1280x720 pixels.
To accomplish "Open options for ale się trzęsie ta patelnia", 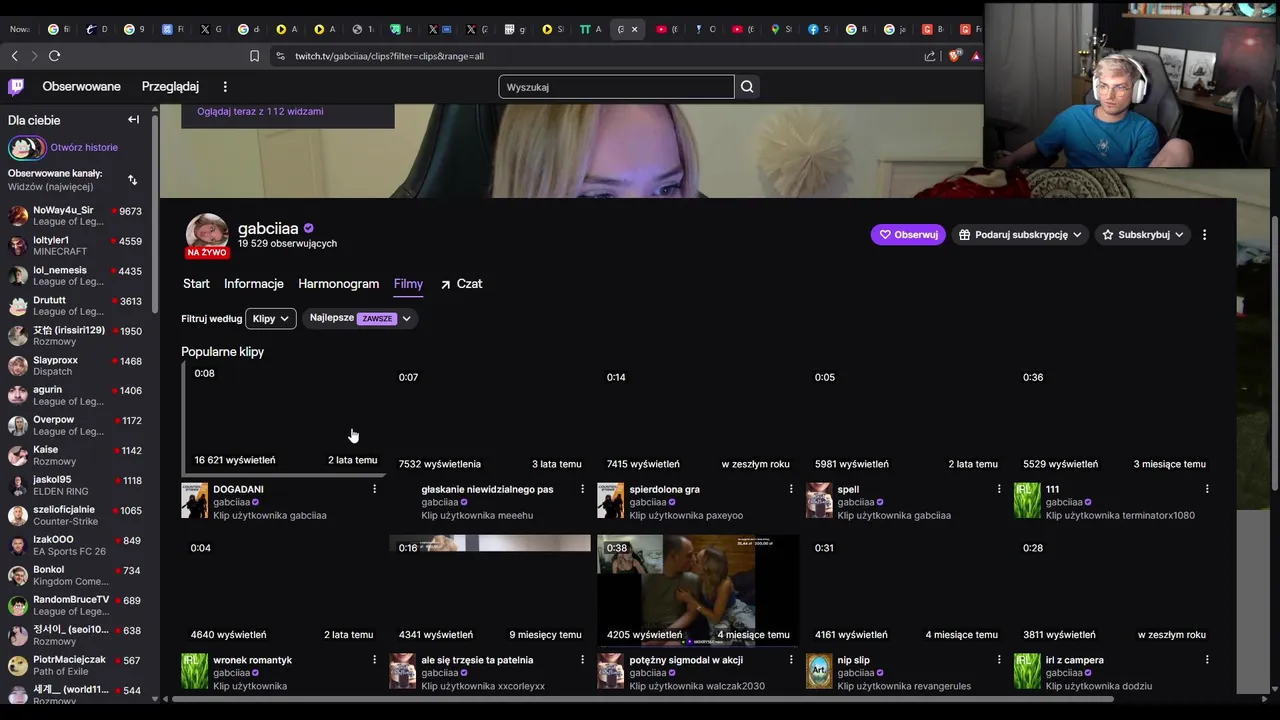I will [583, 660].
